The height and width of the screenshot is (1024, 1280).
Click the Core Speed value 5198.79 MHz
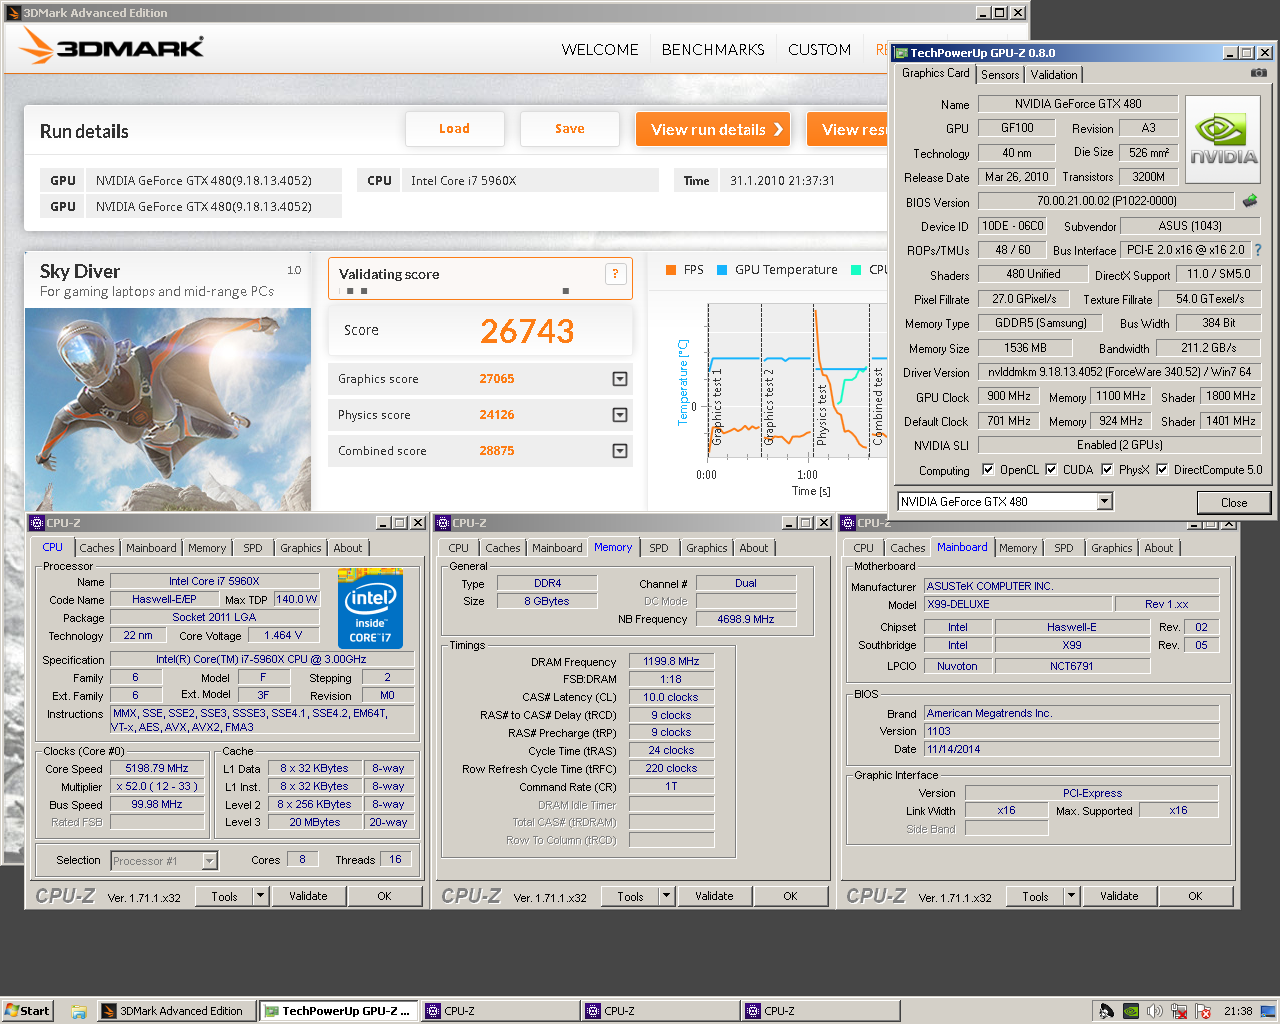click(157, 768)
